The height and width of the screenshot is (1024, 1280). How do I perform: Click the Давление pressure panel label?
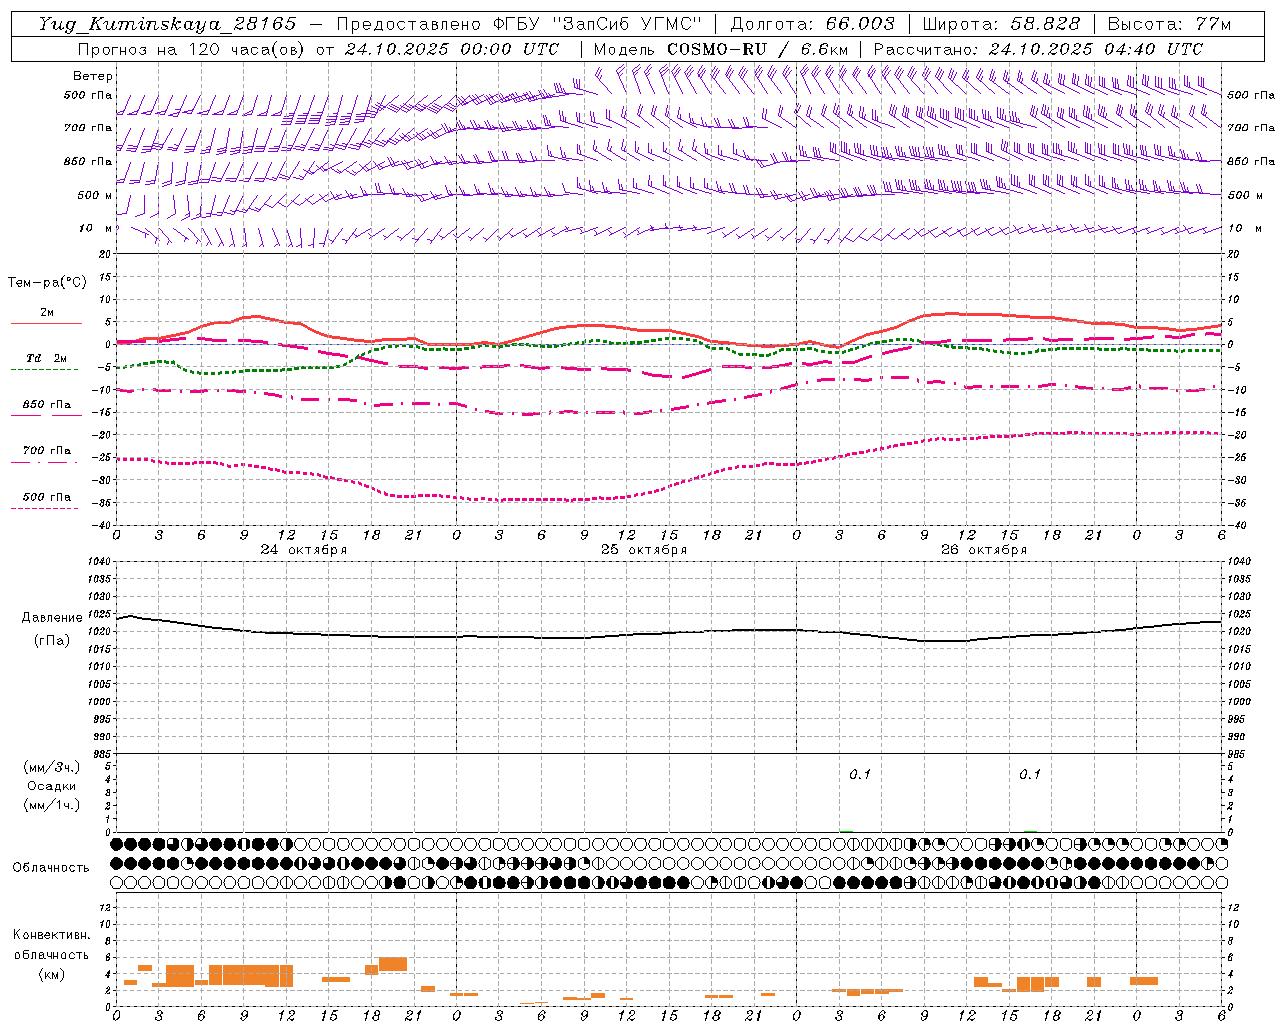[52, 618]
